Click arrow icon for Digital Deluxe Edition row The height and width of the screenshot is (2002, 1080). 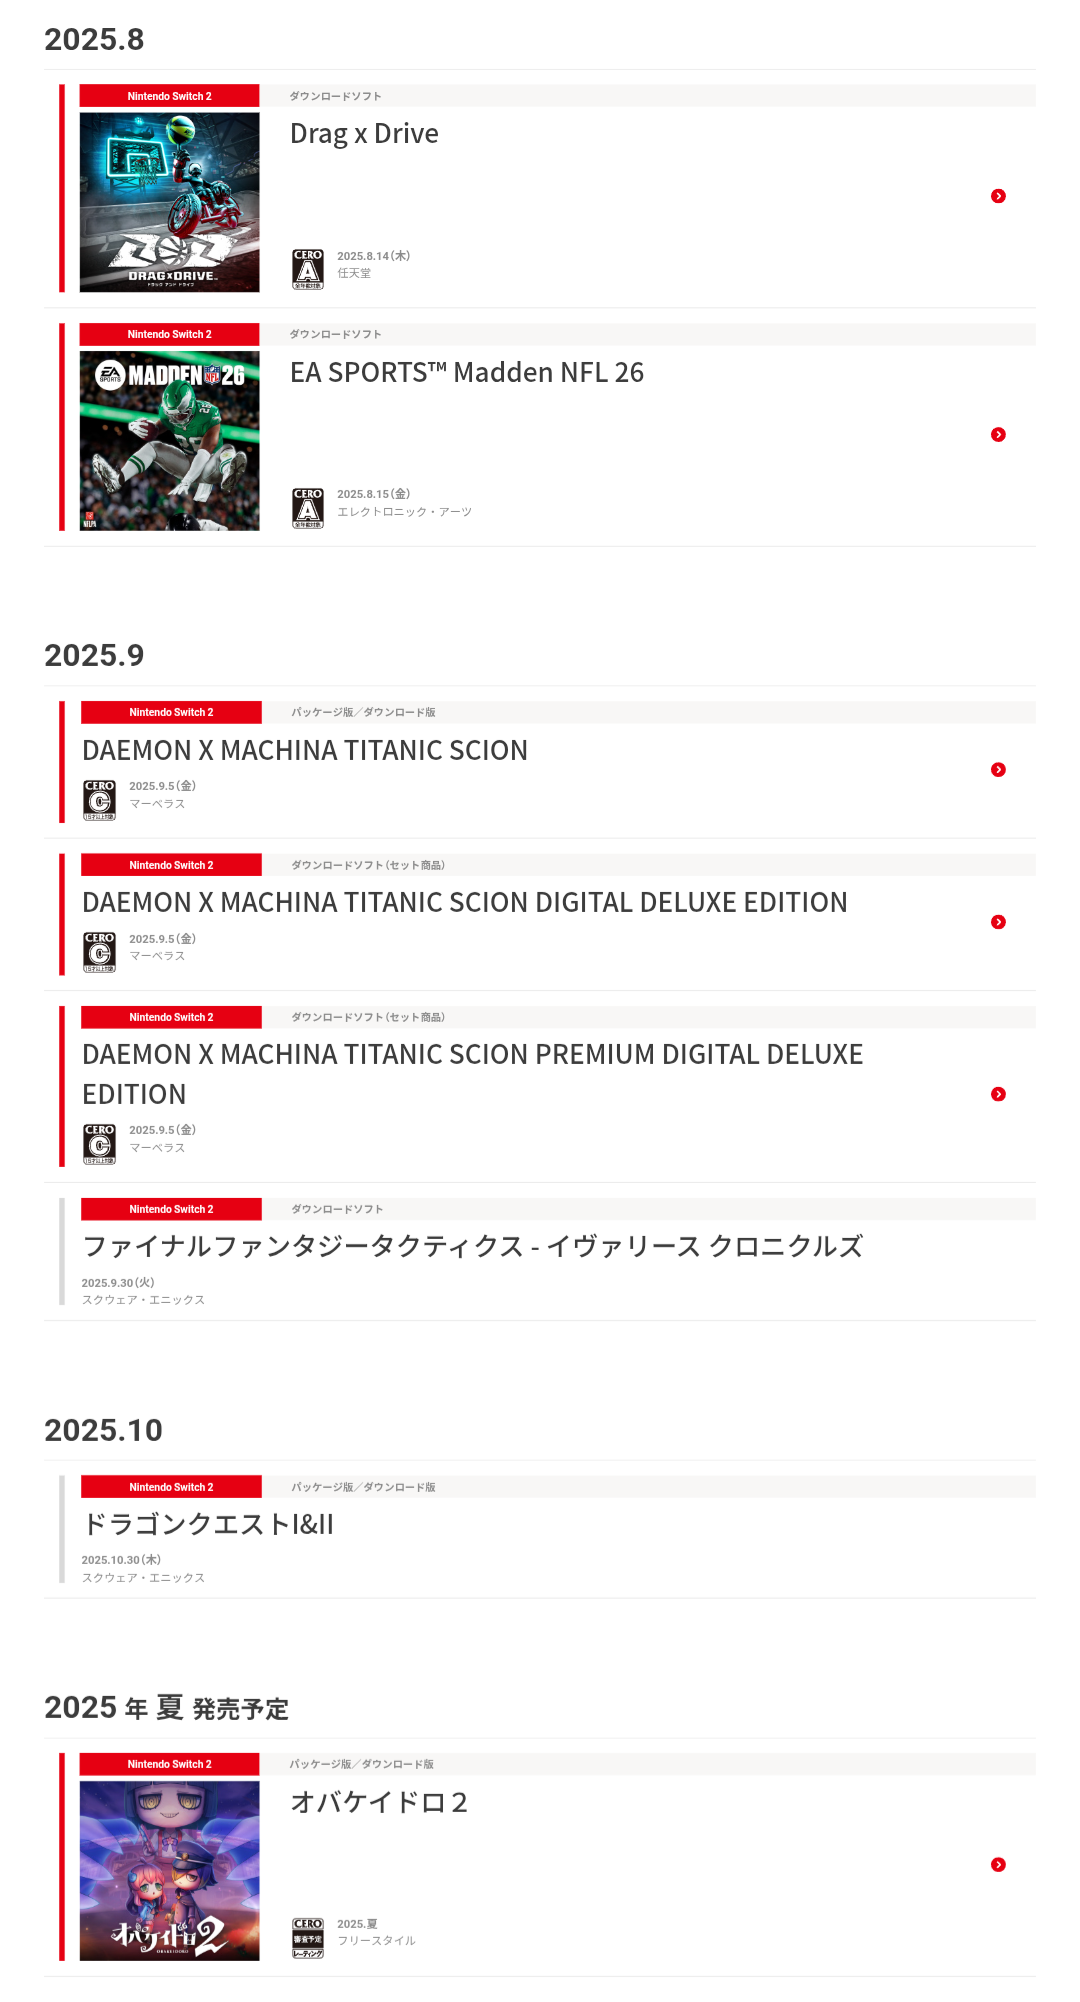(x=998, y=922)
